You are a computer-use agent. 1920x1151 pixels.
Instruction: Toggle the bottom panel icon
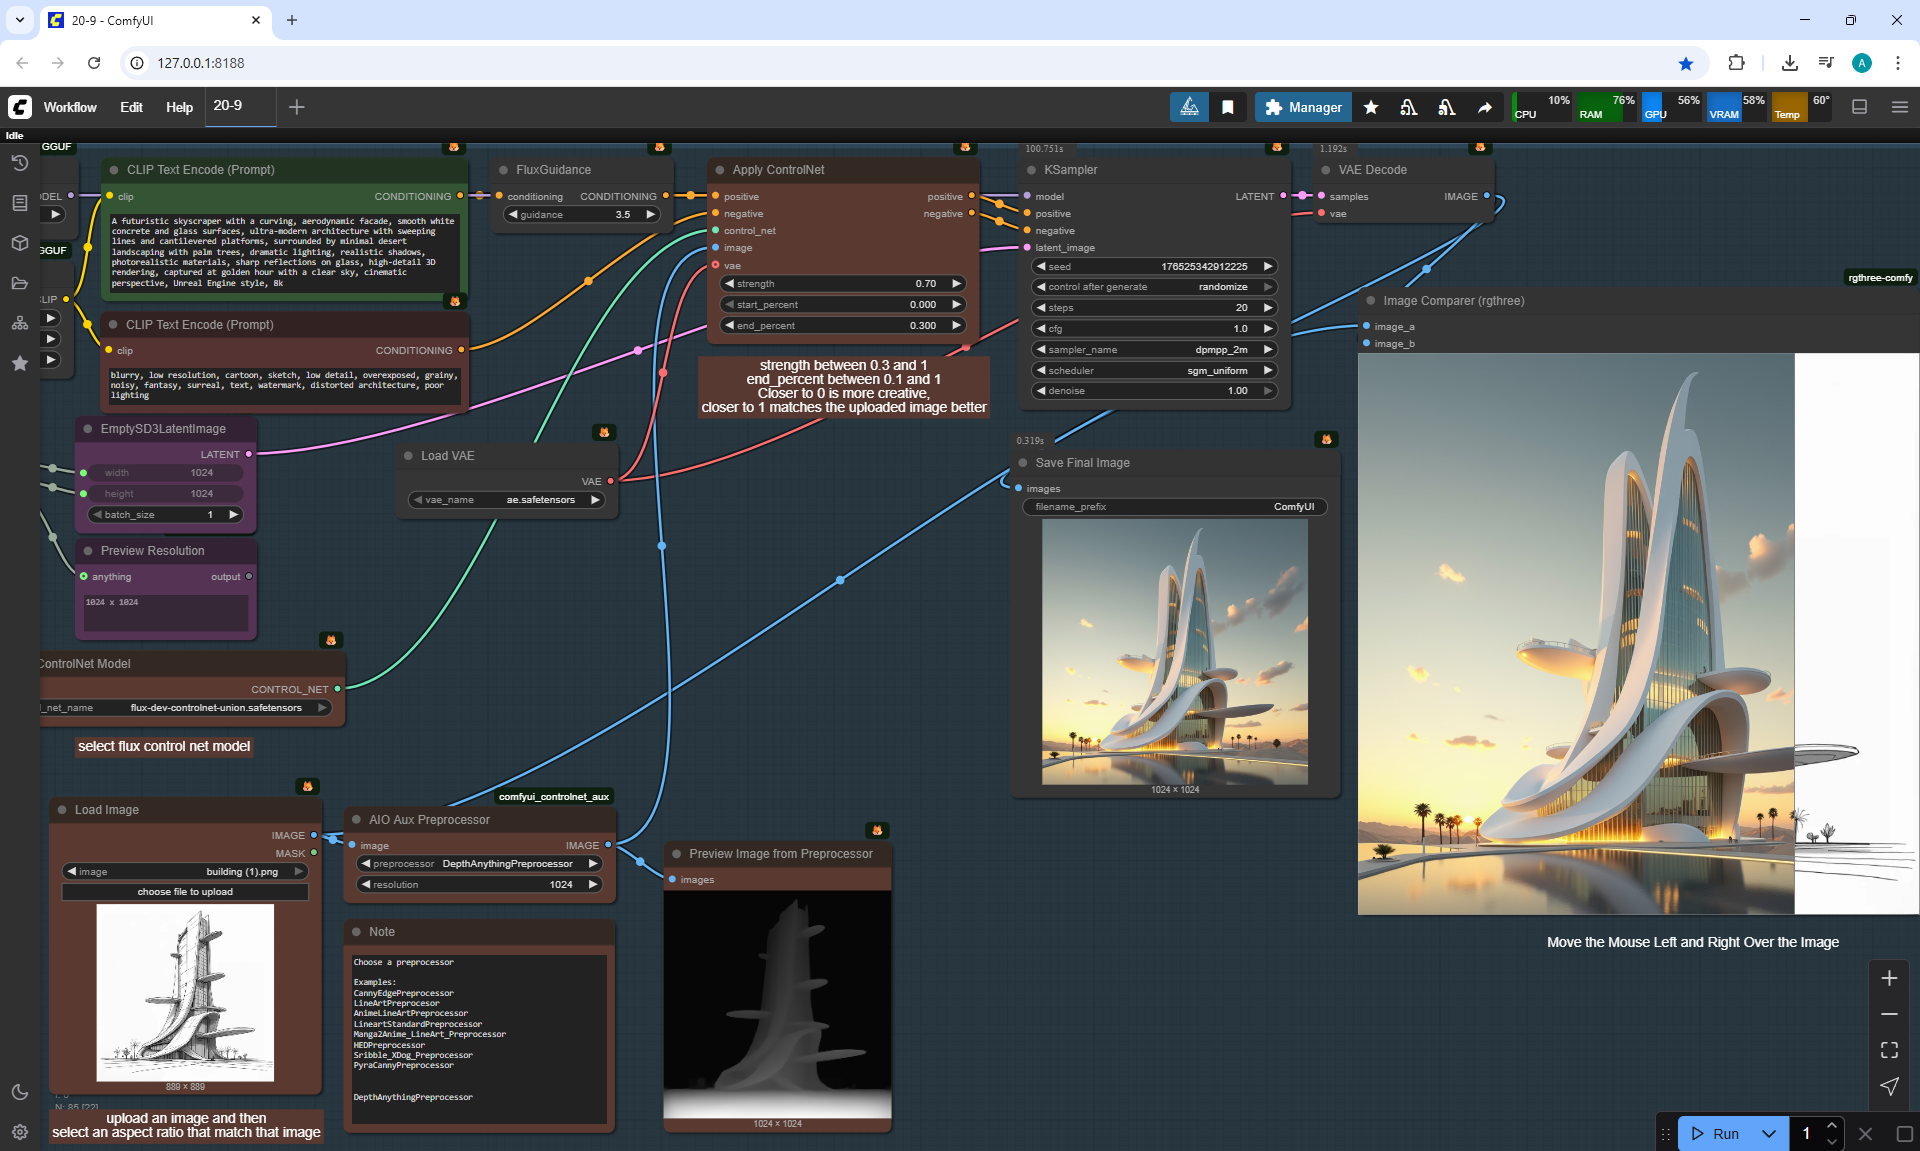[1860, 107]
